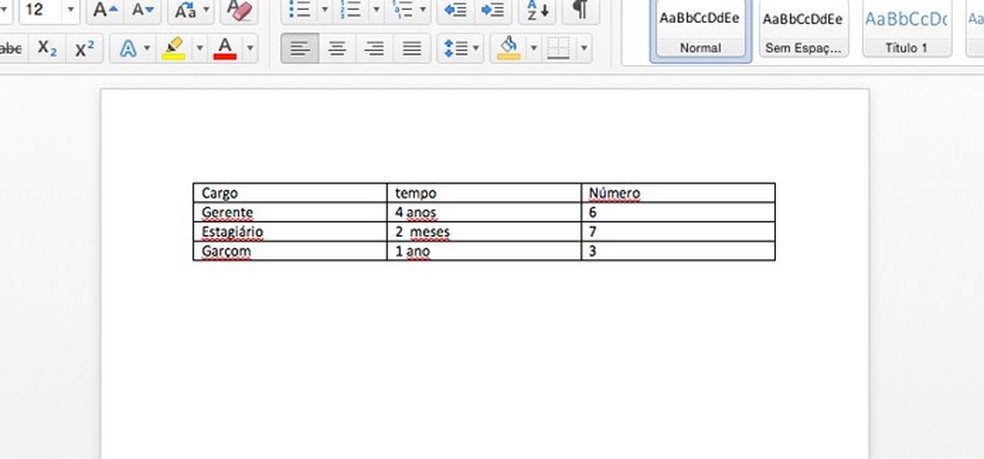The height and width of the screenshot is (459, 984).
Task: Decrease paragraph indent
Action: click(x=455, y=11)
